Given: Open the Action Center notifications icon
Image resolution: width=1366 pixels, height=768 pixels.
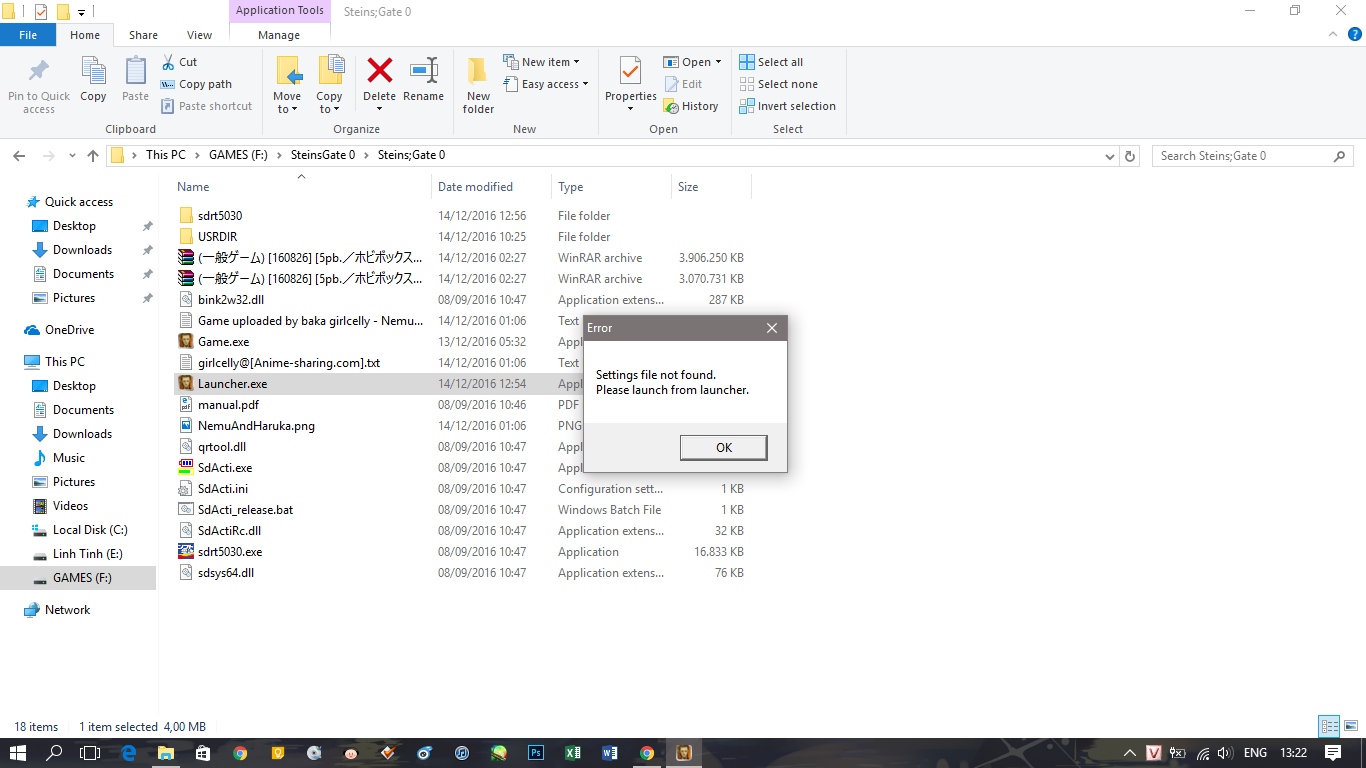Looking at the screenshot, I should [x=1332, y=753].
